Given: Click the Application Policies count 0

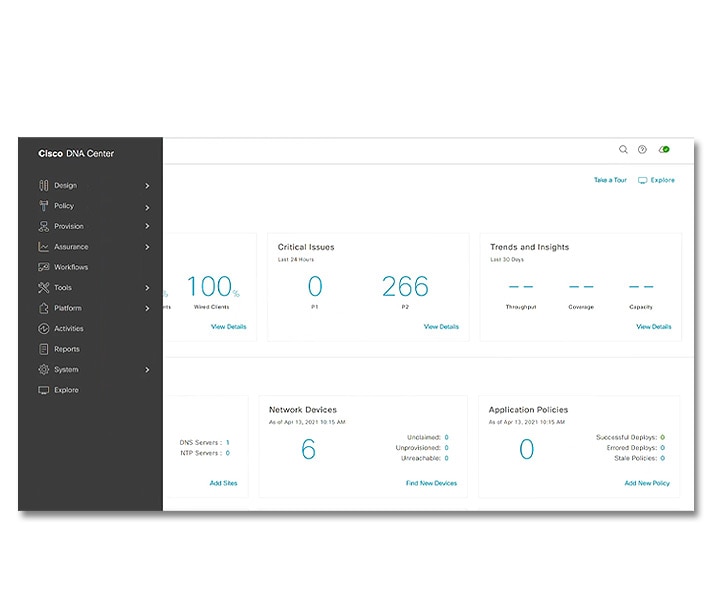Looking at the screenshot, I should pyautogui.click(x=527, y=449).
